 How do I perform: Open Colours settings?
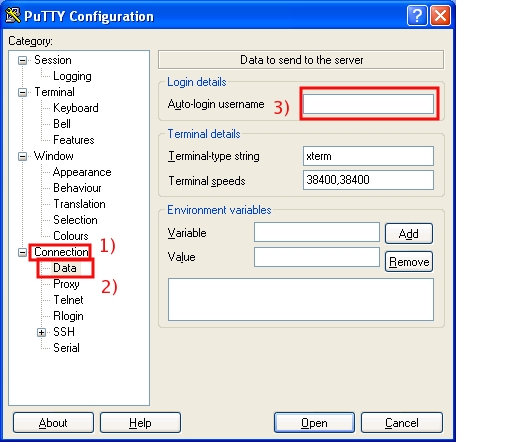[x=71, y=236]
